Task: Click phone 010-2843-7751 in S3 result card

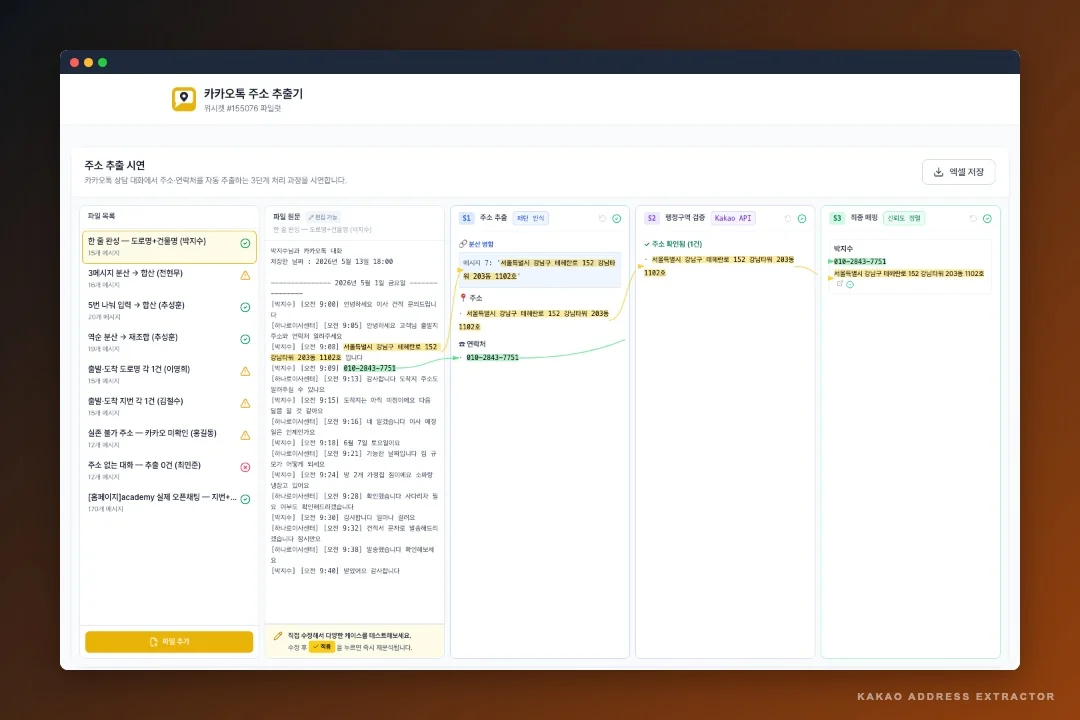Action: point(860,262)
